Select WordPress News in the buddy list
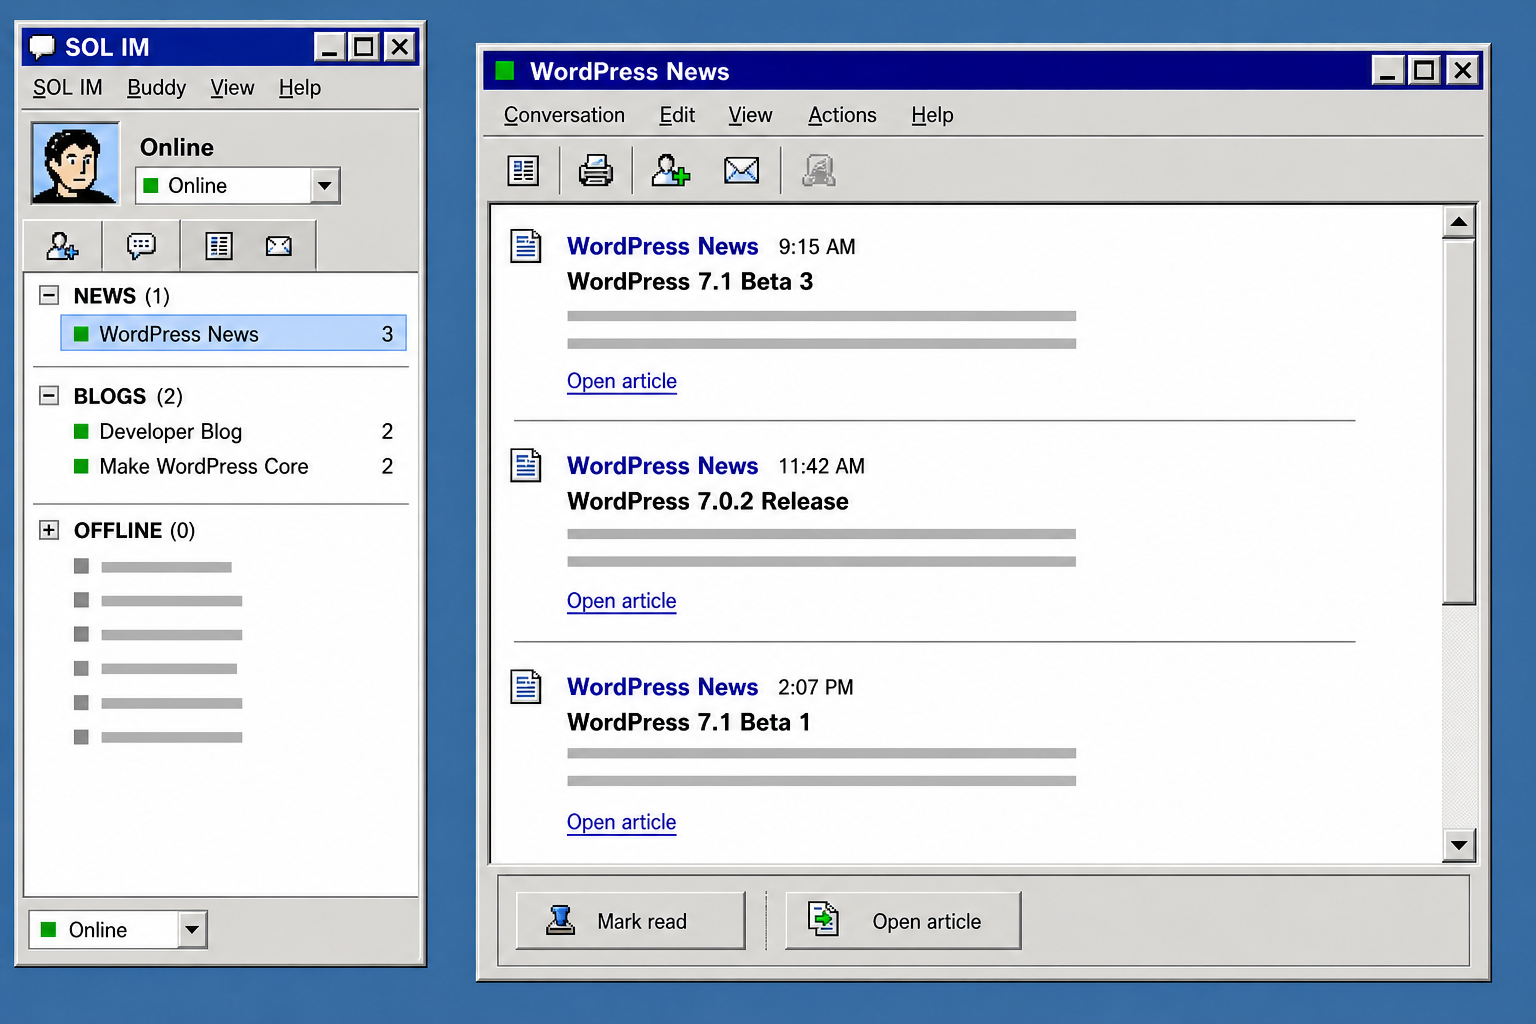1536x1024 pixels. [234, 334]
